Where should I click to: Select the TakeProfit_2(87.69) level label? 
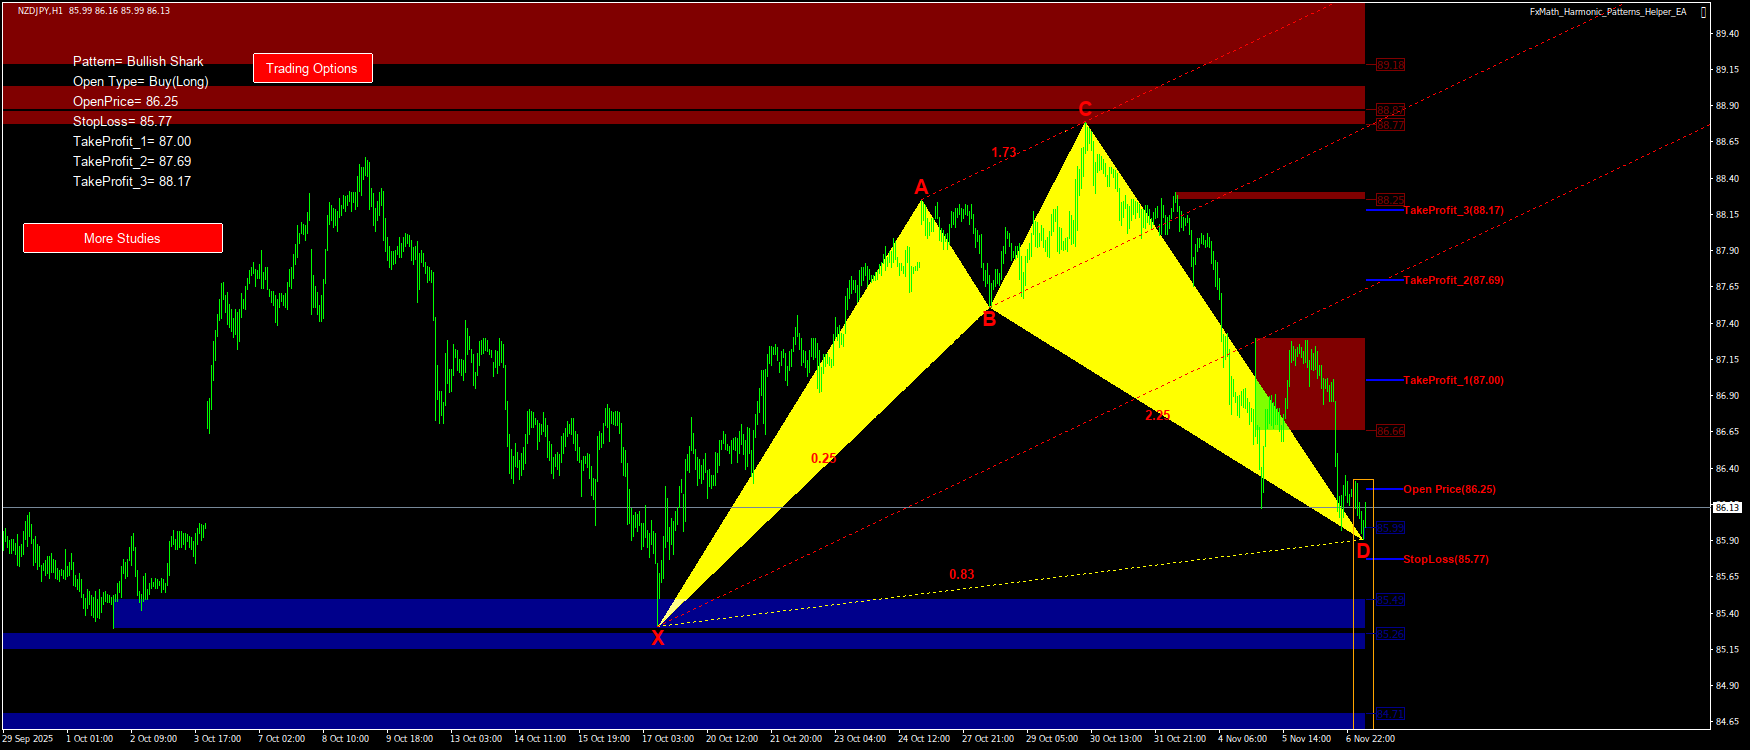(x=1453, y=280)
